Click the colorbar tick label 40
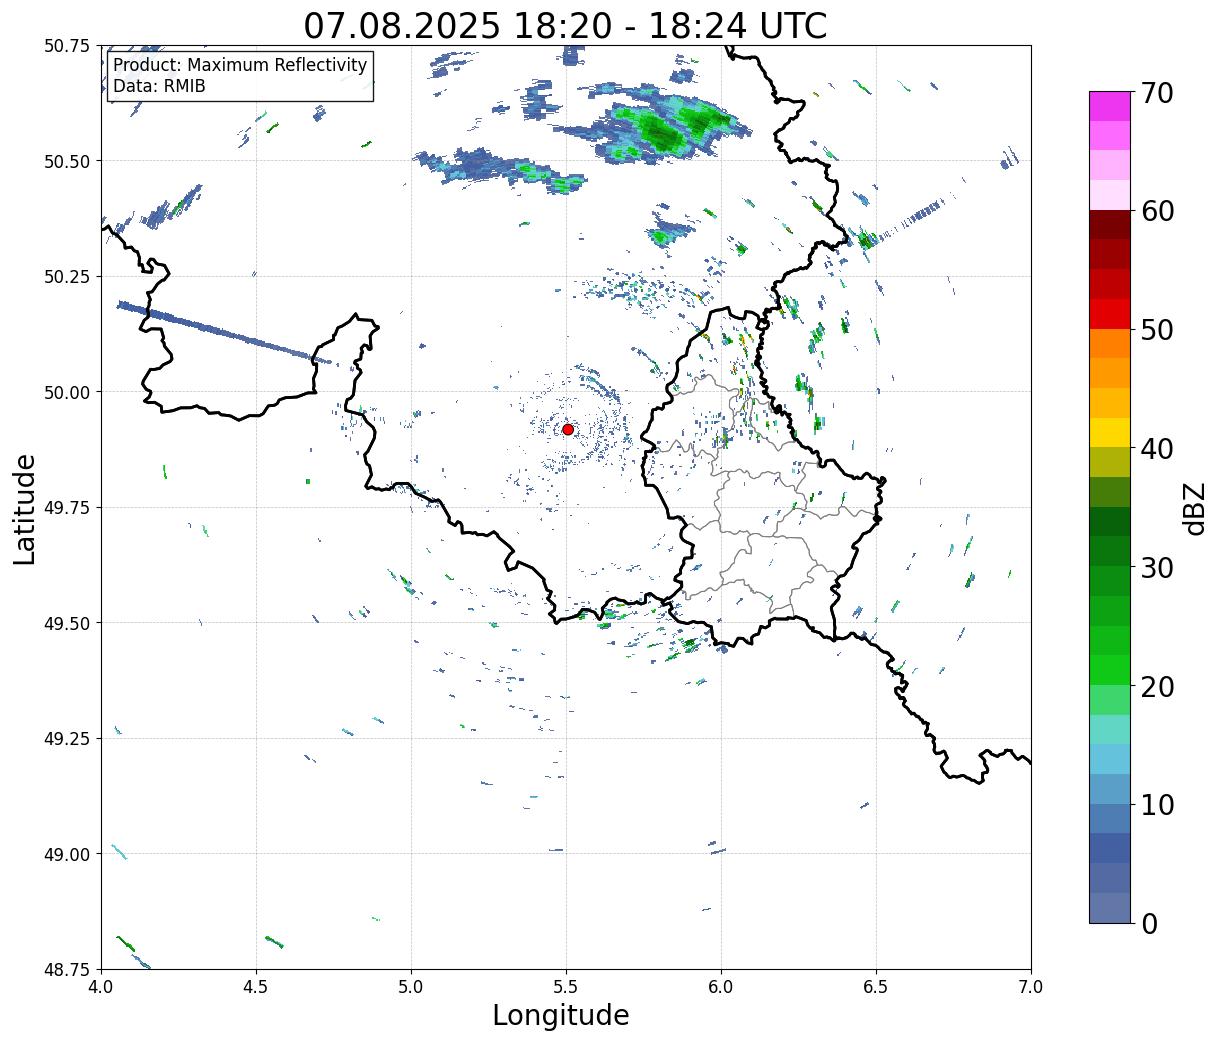Image resolution: width=1219 pixels, height=1040 pixels. point(1156,449)
